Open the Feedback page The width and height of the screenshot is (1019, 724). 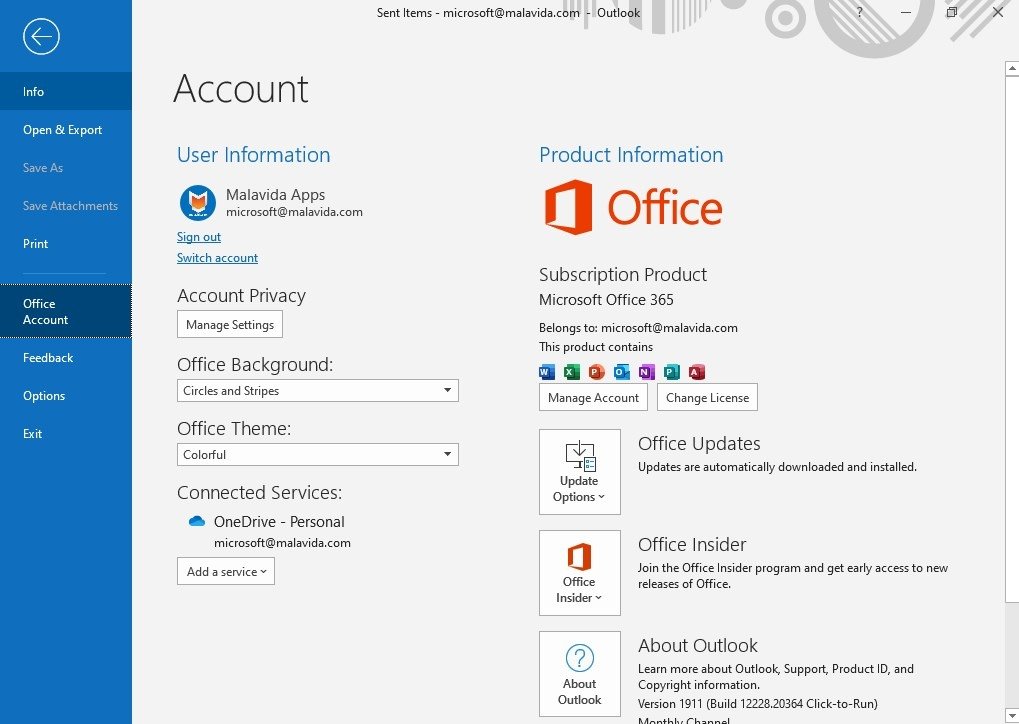(66, 357)
